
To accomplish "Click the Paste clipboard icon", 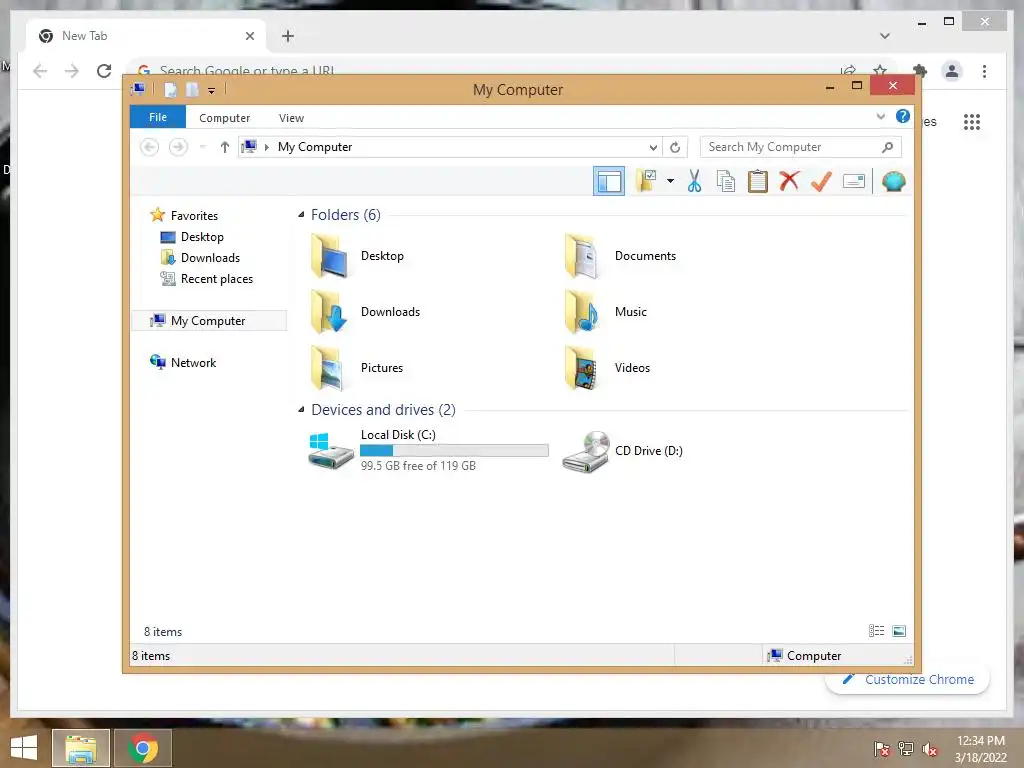I will pos(758,181).
